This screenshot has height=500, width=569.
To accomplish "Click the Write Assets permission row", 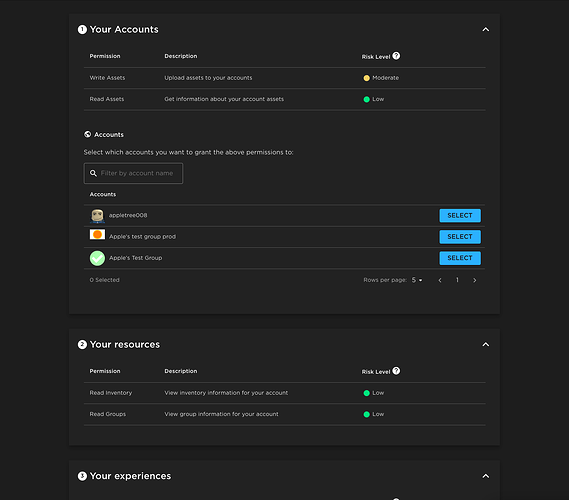I will point(284,78).
